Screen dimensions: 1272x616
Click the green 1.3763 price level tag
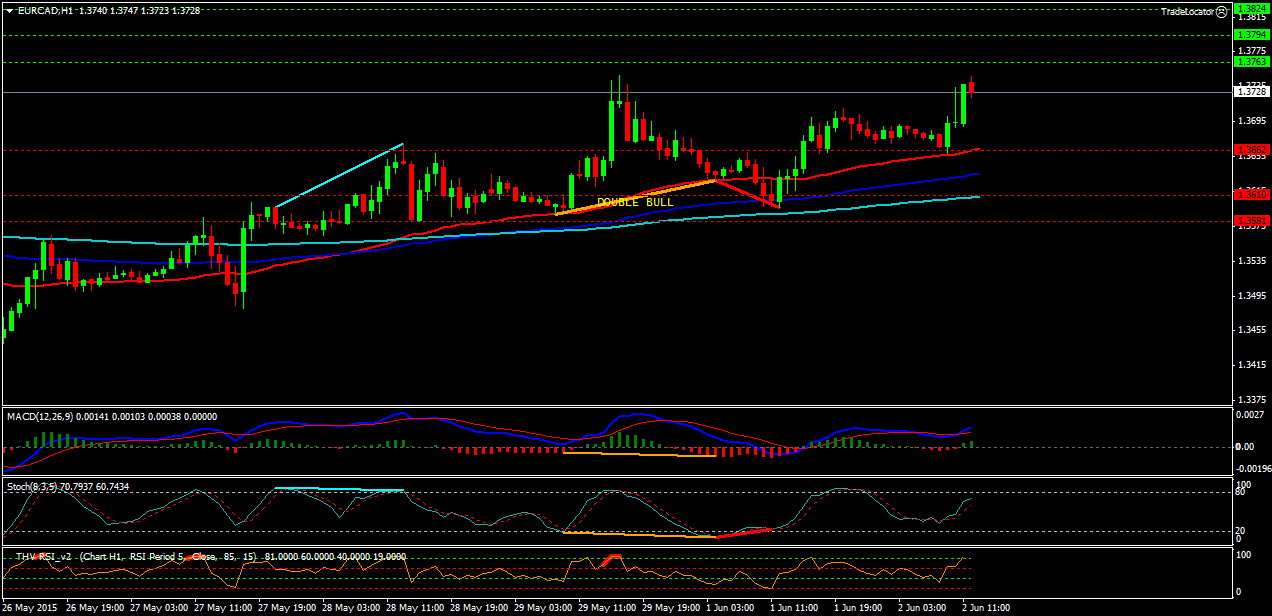1251,62
